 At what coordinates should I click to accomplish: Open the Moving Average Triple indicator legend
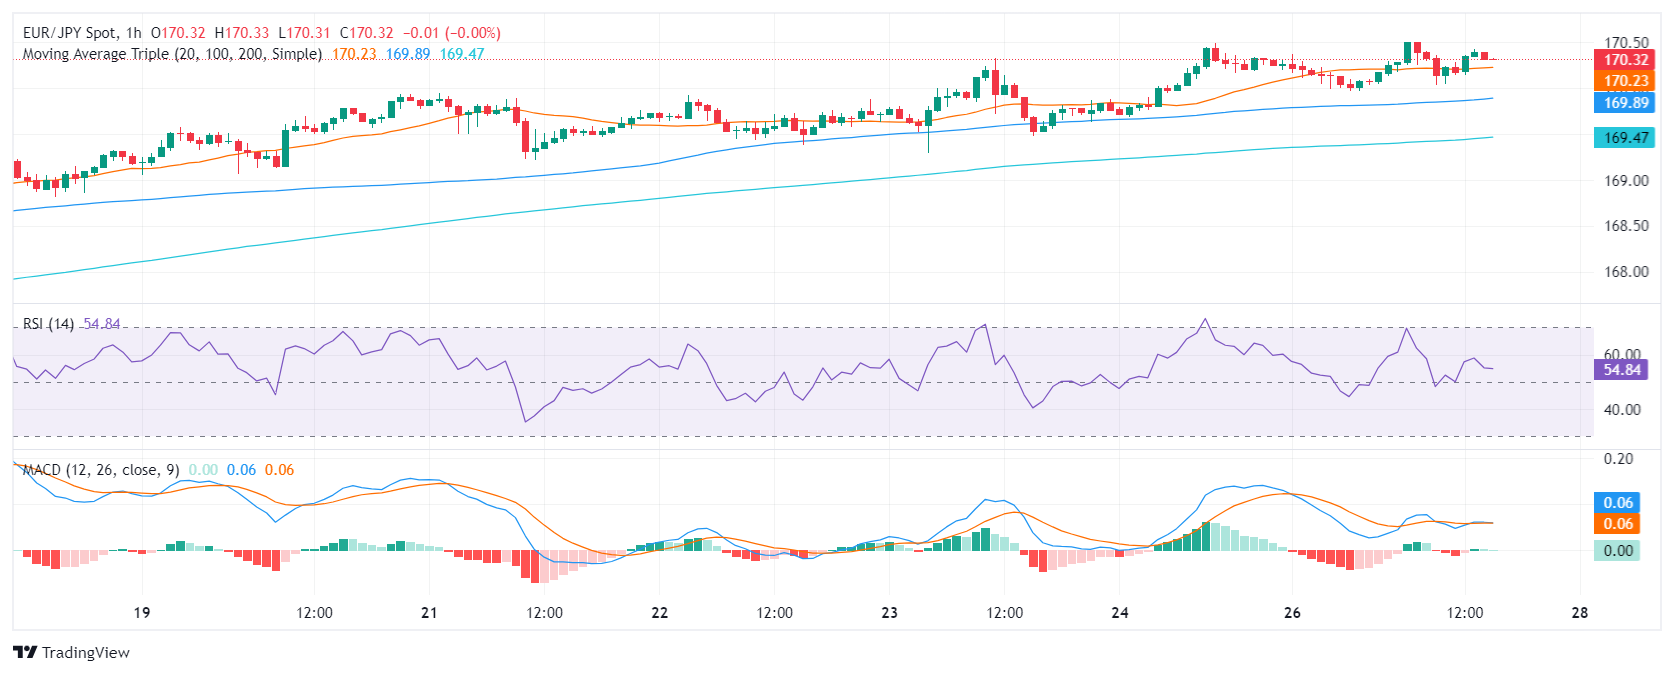(172, 54)
